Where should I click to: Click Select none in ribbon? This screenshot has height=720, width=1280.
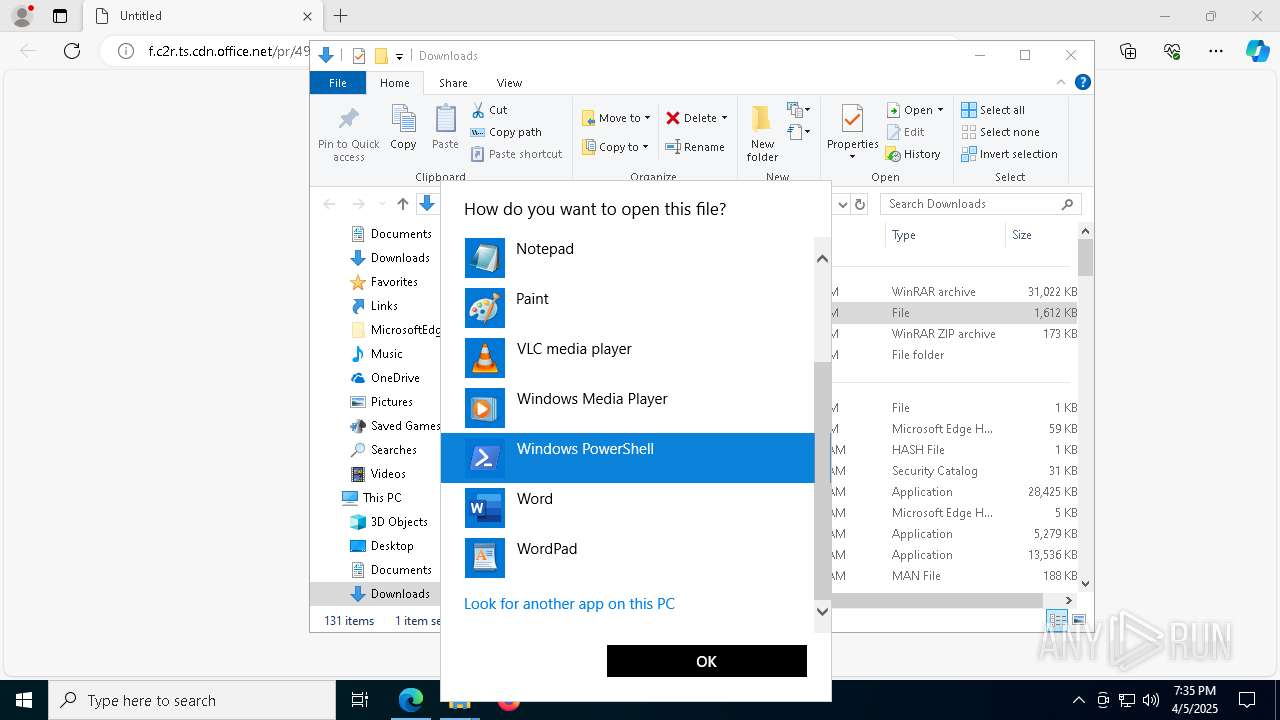pyautogui.click(x=1000, y=132)
